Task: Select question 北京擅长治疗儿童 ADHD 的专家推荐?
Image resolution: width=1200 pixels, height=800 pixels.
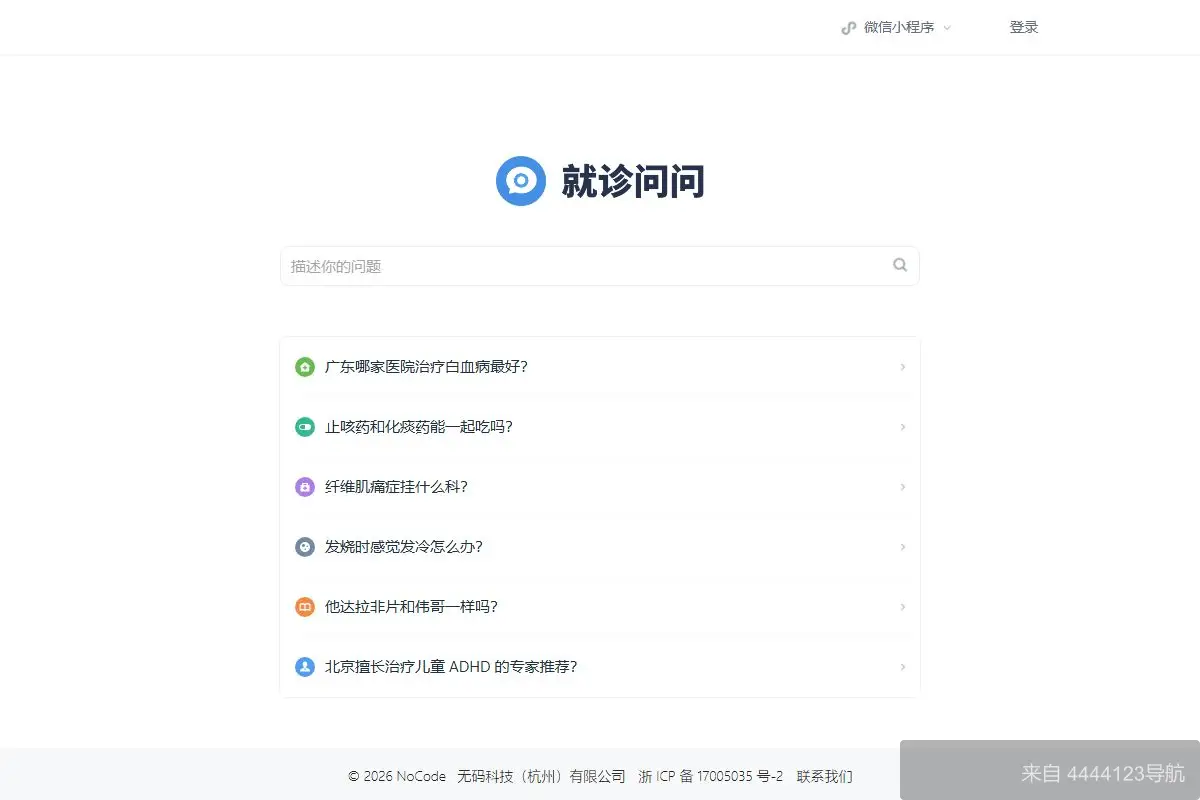Action: click(x=600, y=667)
